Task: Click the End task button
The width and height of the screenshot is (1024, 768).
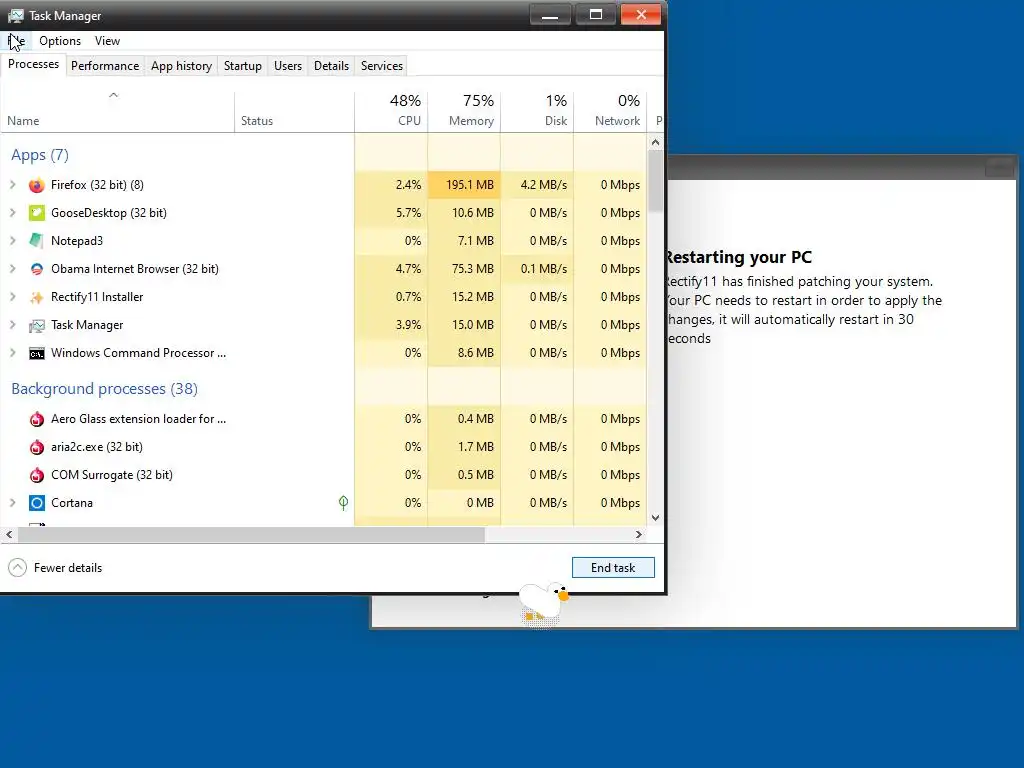Action: pos(613,568)
